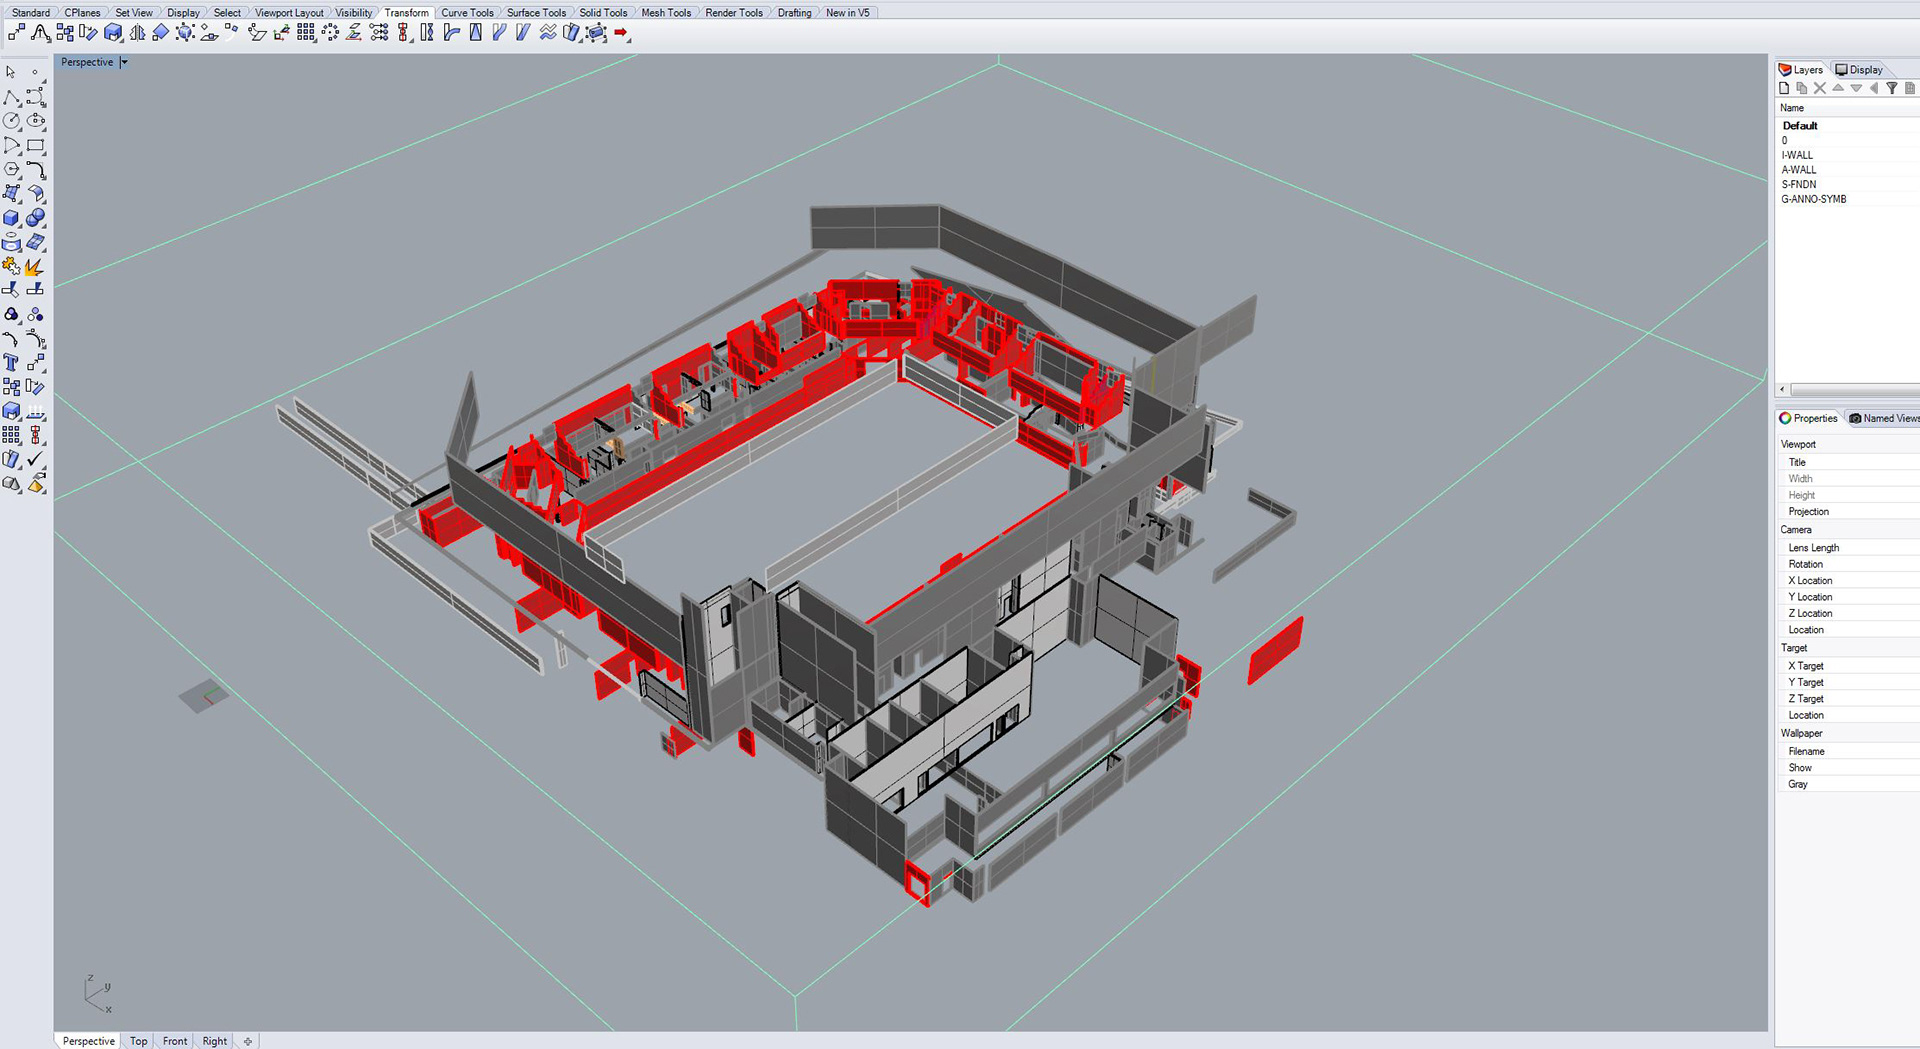Viewport: 1920px width, 1049px height.
Task: Click the red arrow icon in Transform toolbar
Action: [x=621, y=33]
